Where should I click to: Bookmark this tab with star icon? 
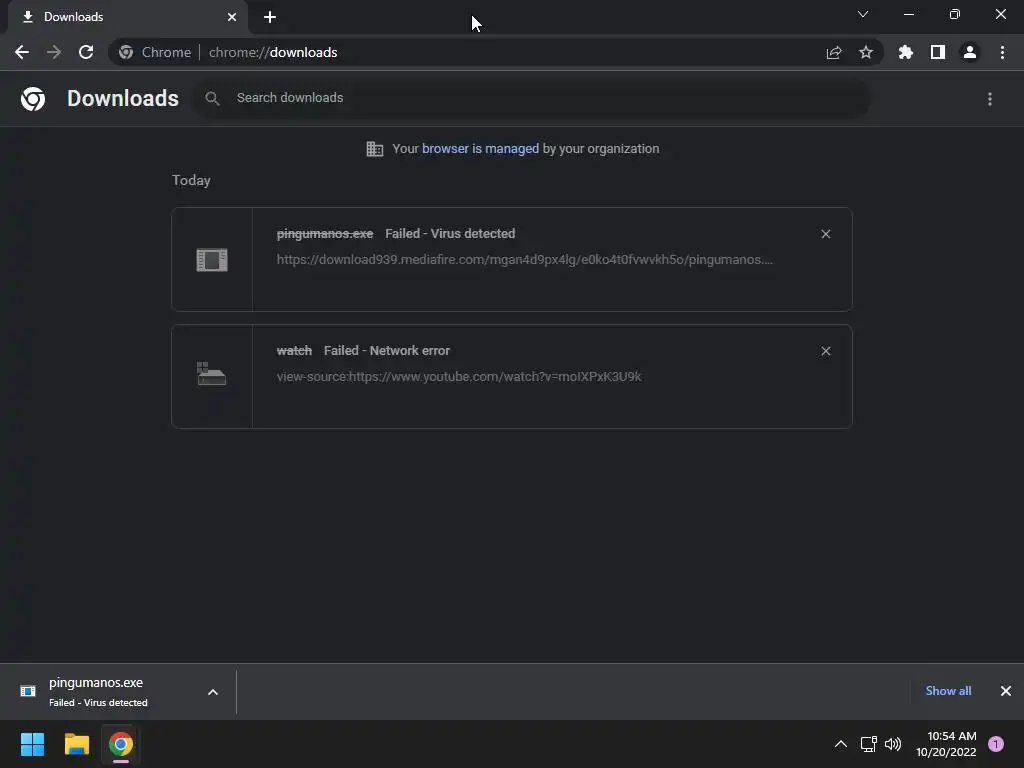(866, 52)
